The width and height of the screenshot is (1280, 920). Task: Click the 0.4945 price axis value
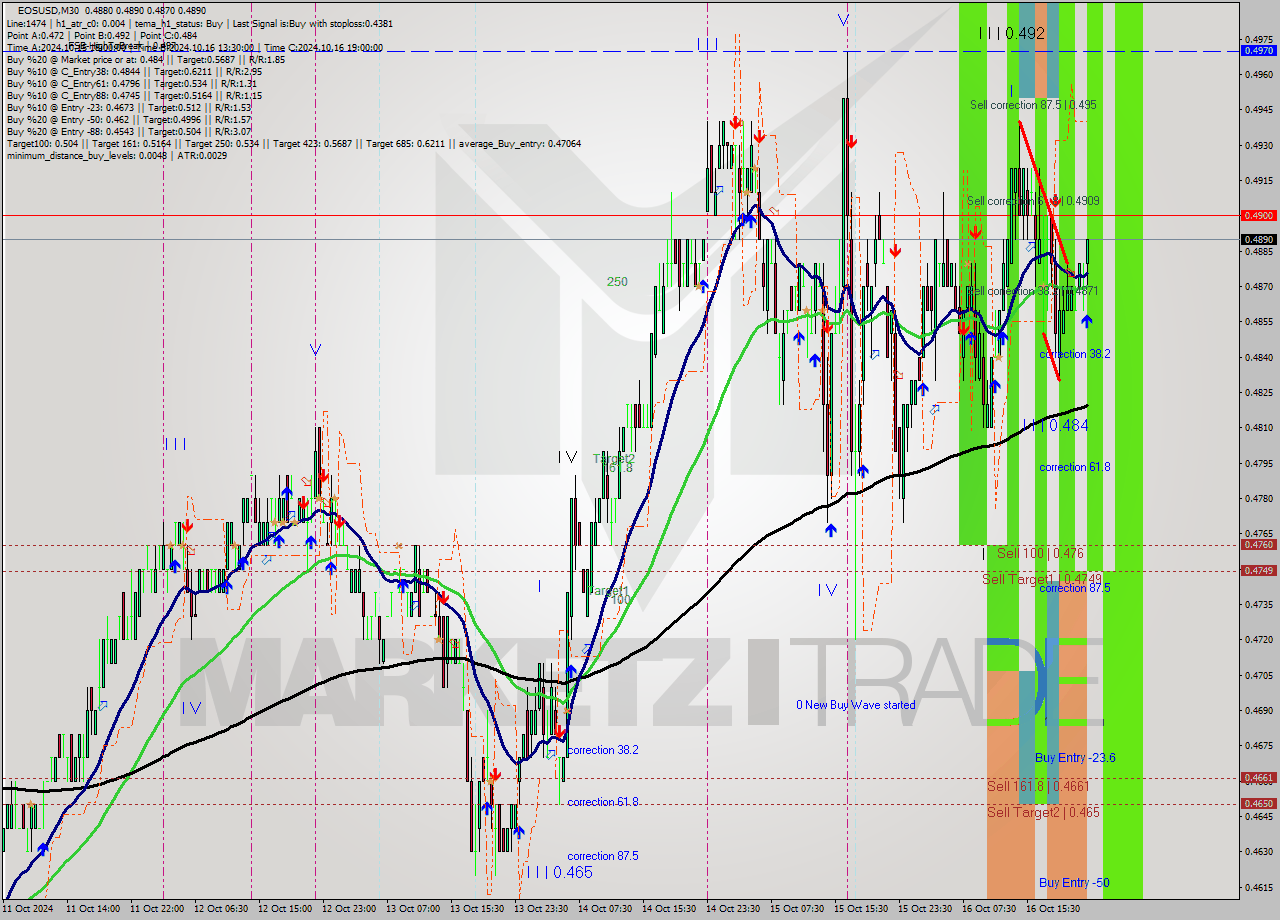pos(1259,110)
